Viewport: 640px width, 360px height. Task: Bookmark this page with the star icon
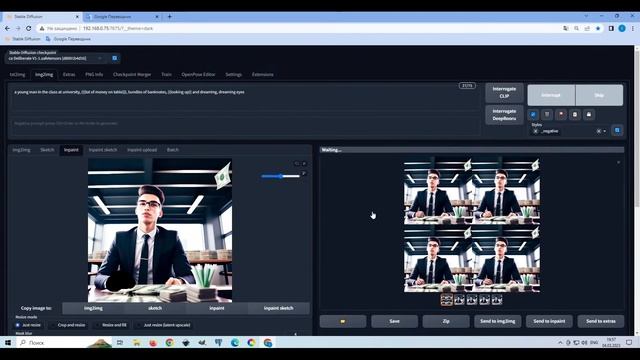coord(598,29)
